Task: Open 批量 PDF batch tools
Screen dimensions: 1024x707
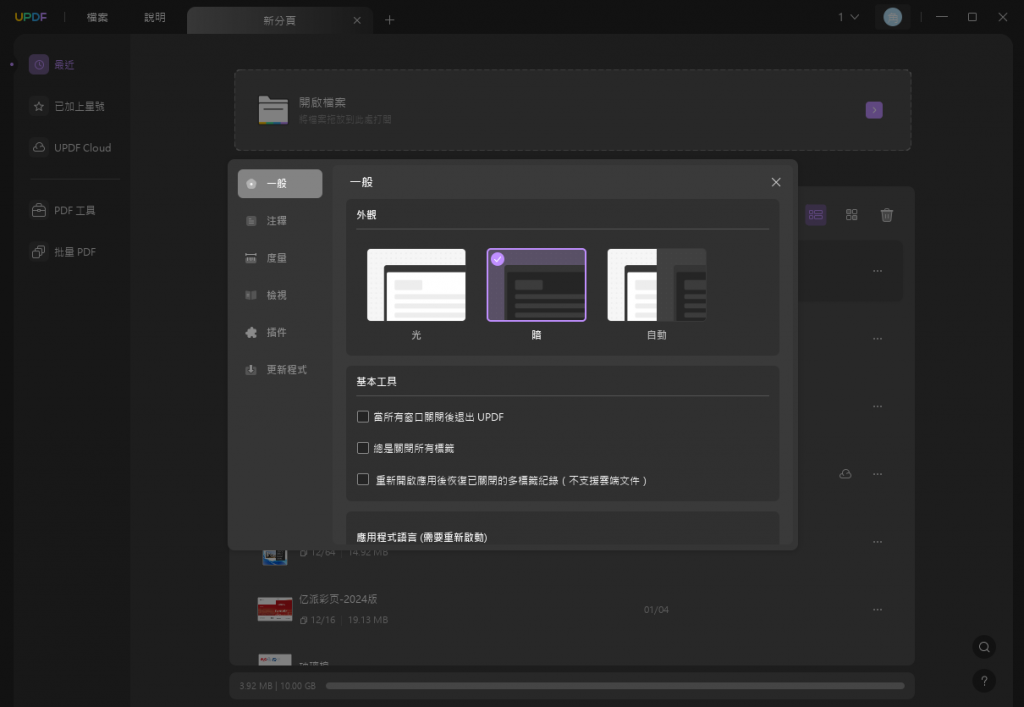Action: (x=64, y=252)
